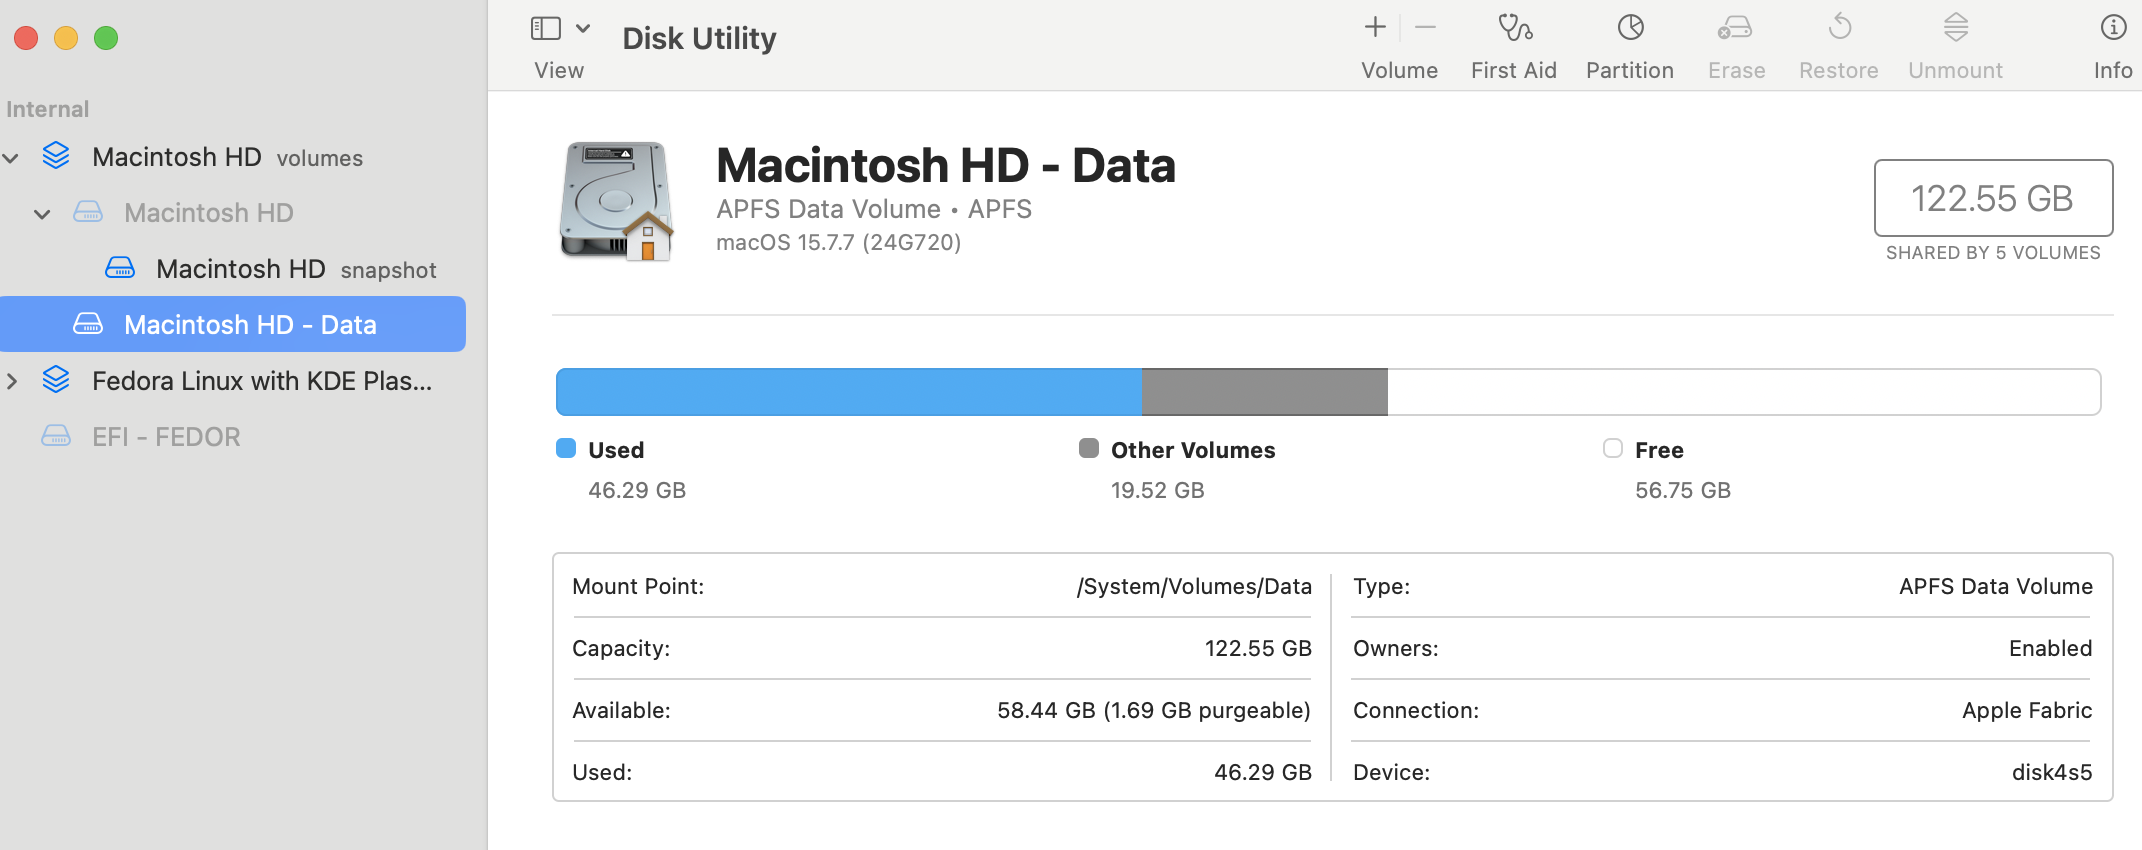Click the Unmount eject icon
Screen dimensions: 2142x850
click(x=1956, y=28)
